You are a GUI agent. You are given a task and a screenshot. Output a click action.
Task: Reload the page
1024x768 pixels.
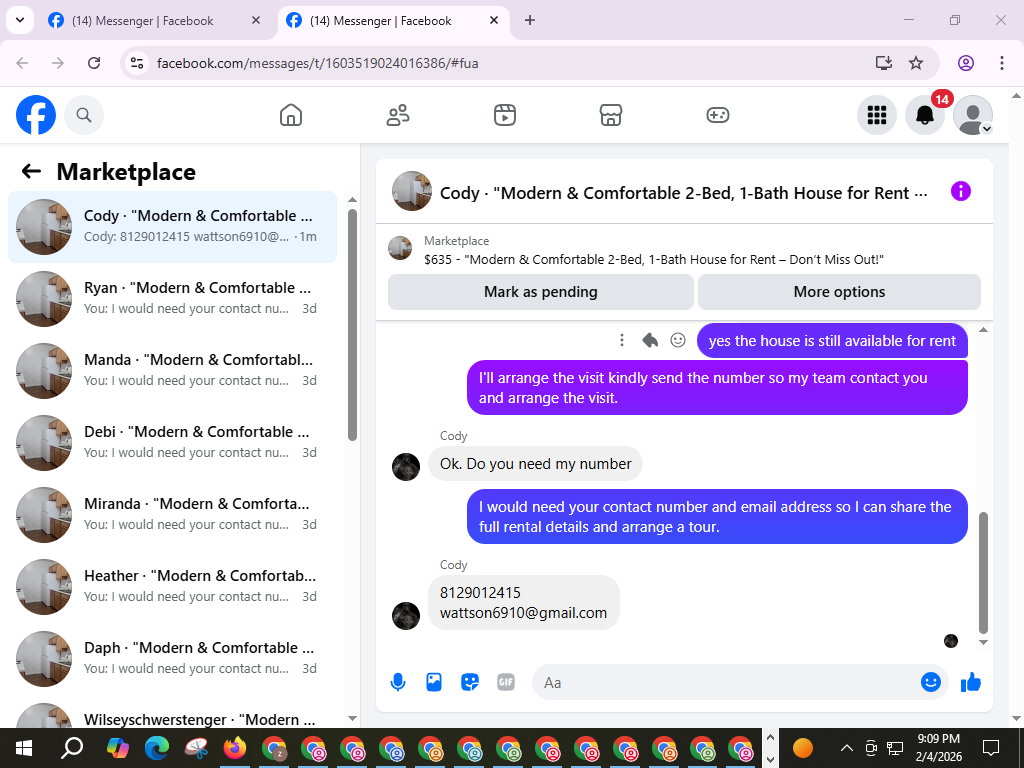(x=94, y=63)
